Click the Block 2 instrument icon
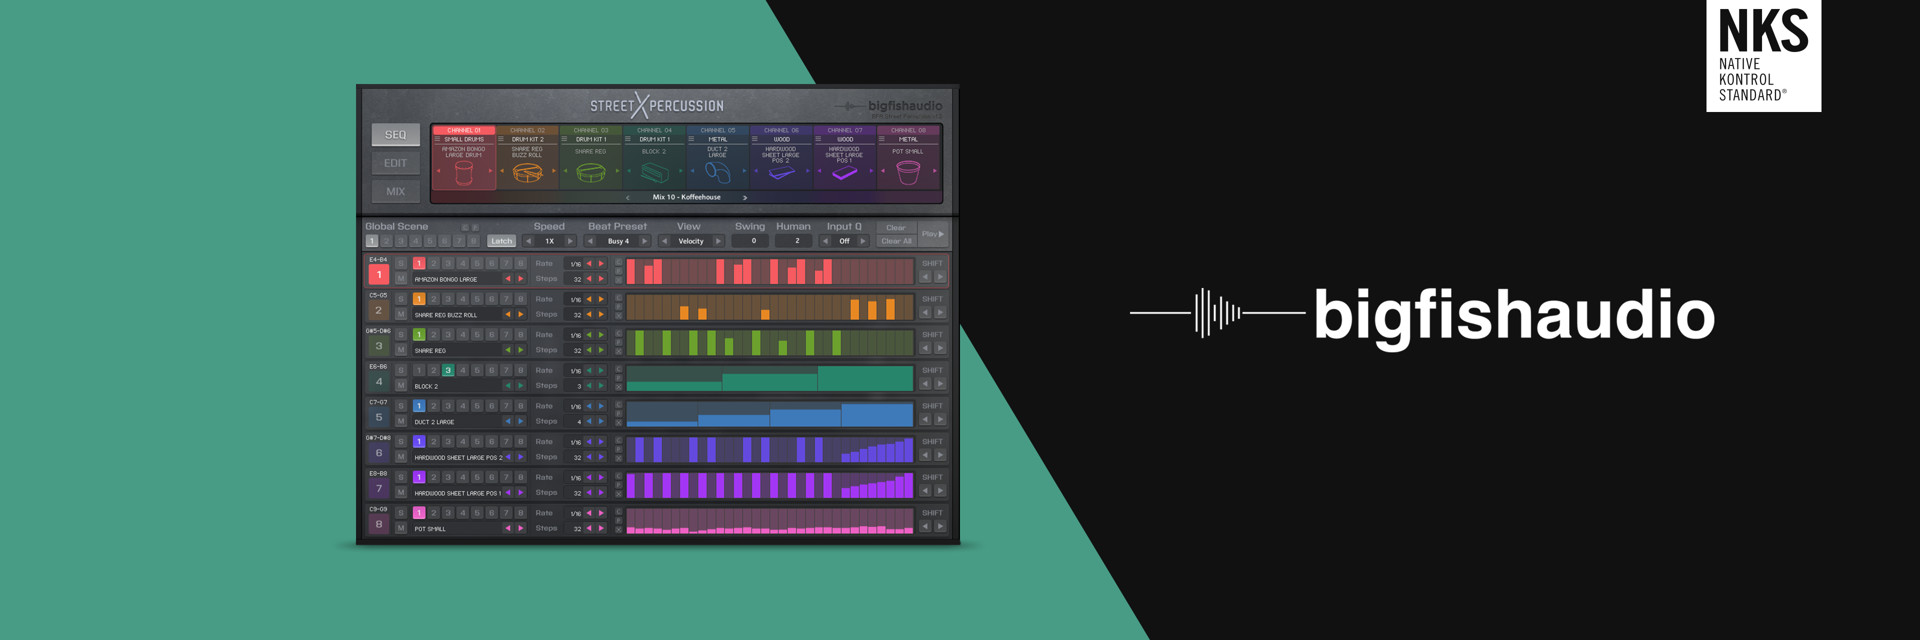 pos(653,173)
